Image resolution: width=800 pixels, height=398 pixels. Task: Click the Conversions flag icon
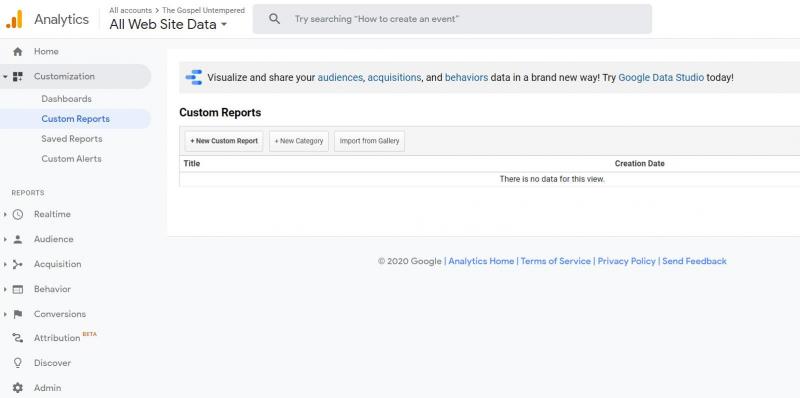pyautogui.click(x=18, y=314)
